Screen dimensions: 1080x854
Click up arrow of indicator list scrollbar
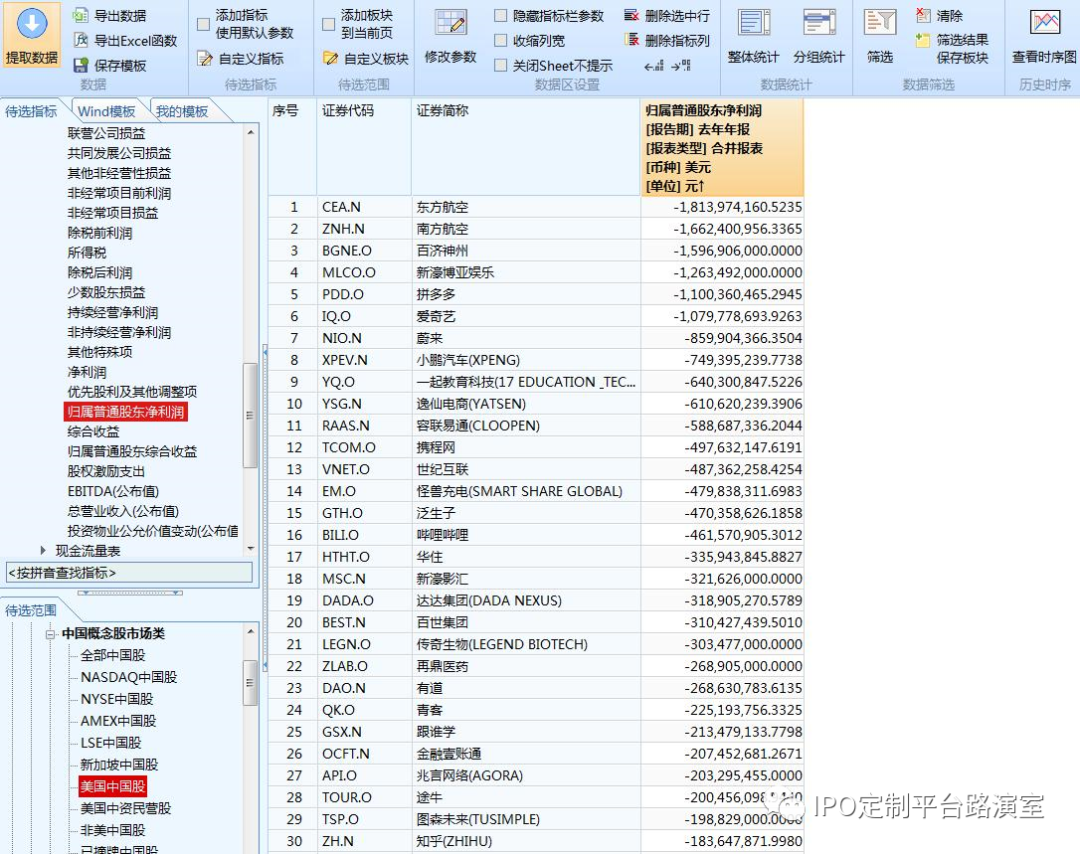coord(251,132)
